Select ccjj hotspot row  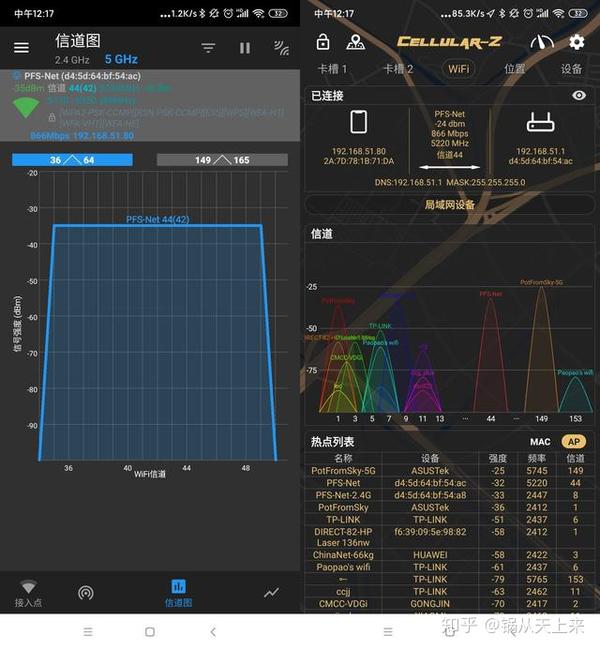pyautogui.click(x=450, y=592)
